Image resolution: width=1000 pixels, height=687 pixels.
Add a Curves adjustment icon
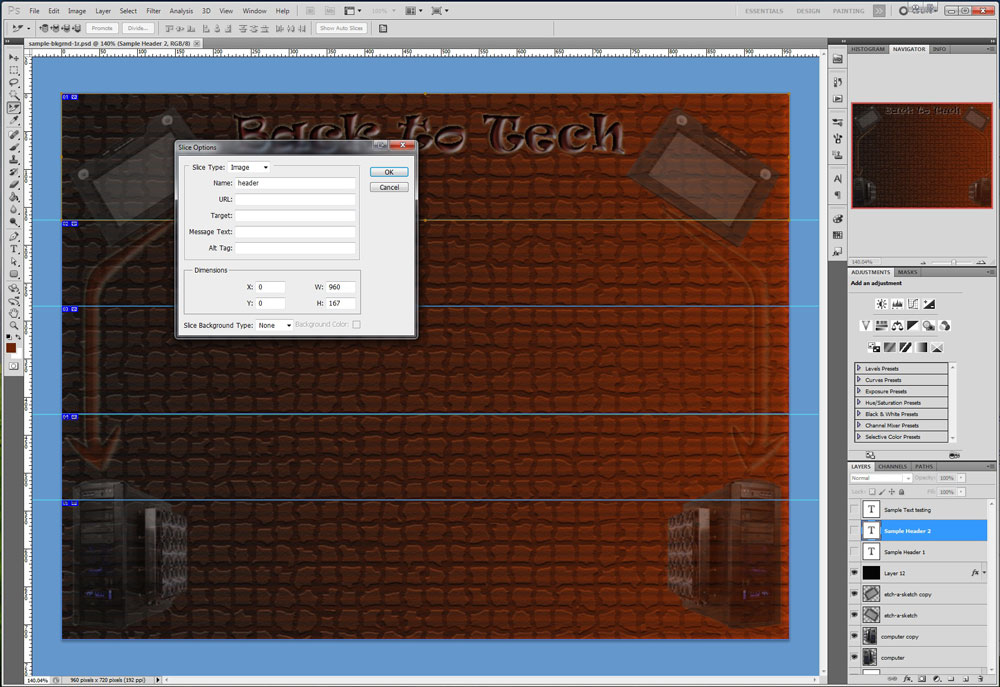coord(913,304)
